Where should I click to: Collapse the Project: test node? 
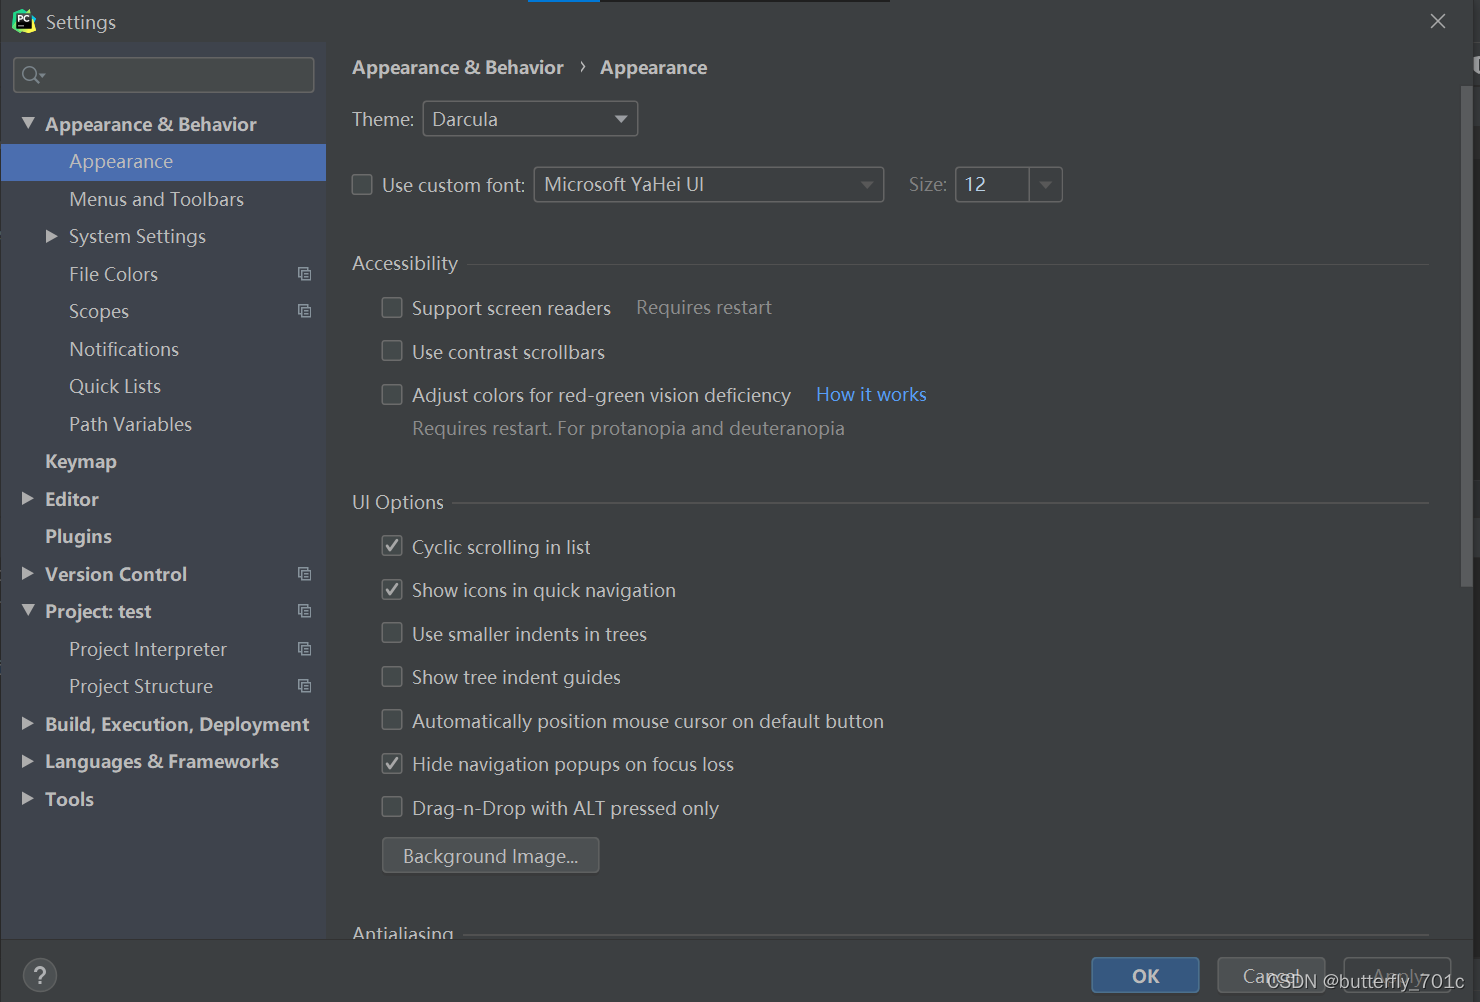(x=28, y=610)
